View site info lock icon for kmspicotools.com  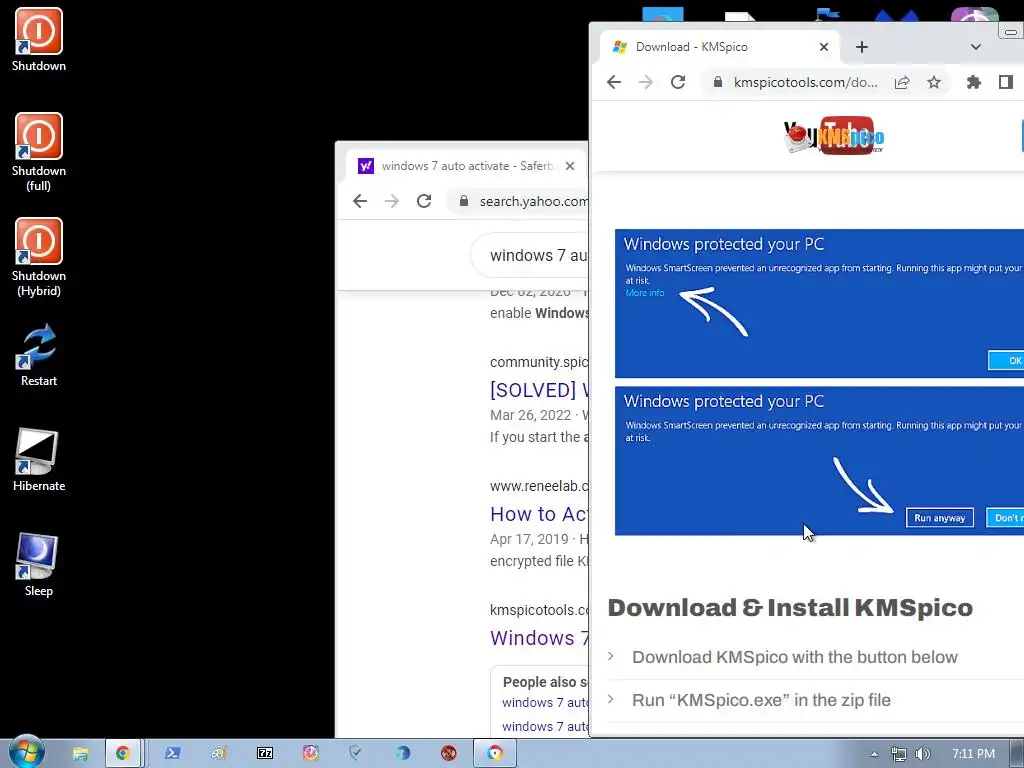pyautogui.click(x=717, y=82)
